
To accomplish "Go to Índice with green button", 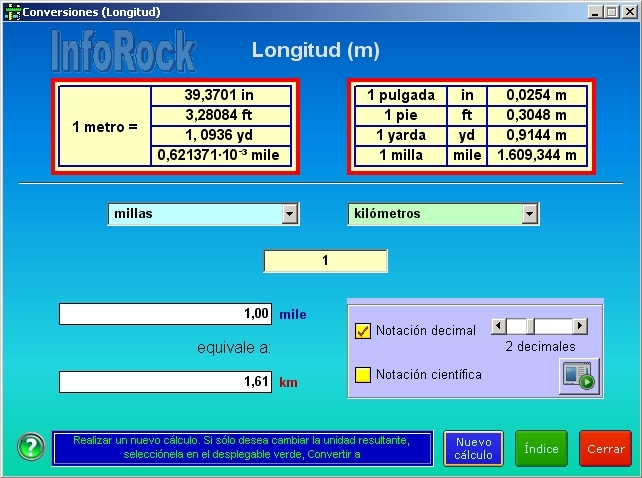I will 541,449.
